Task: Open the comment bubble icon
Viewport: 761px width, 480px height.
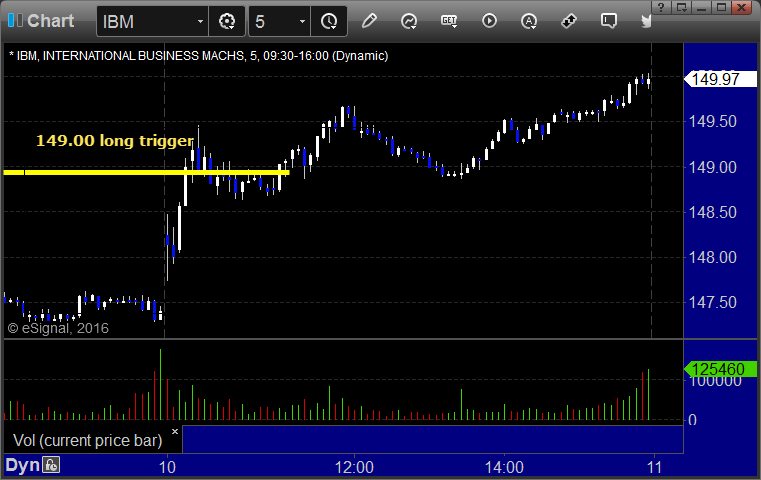Action: (609, 21)
